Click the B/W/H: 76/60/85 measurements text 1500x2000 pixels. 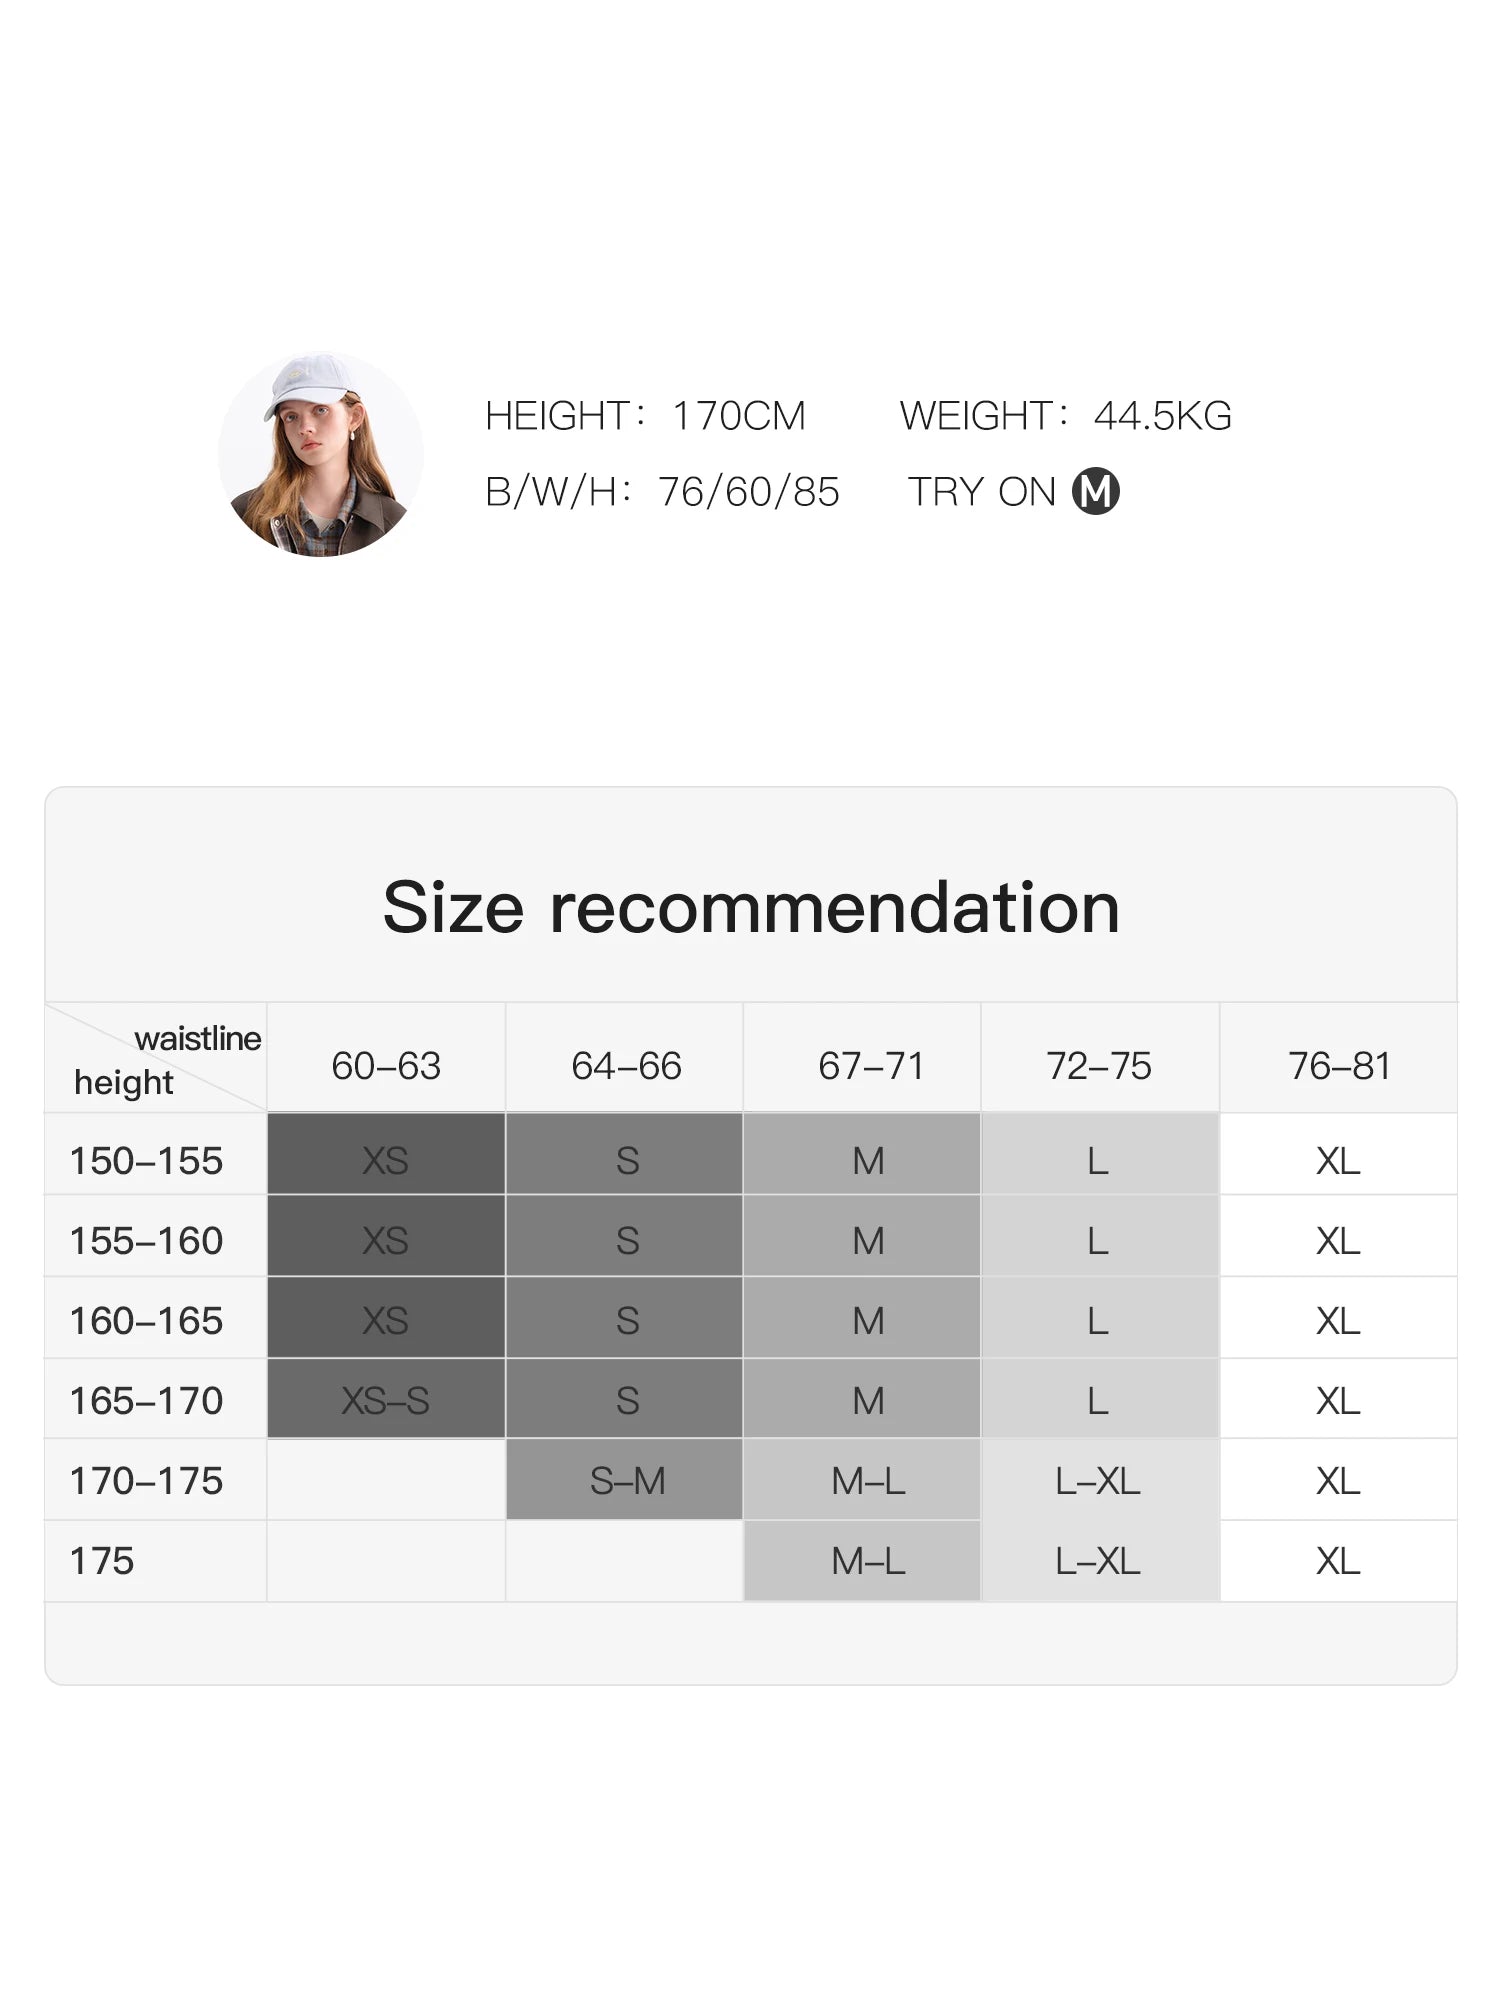(x=662, y=492)
